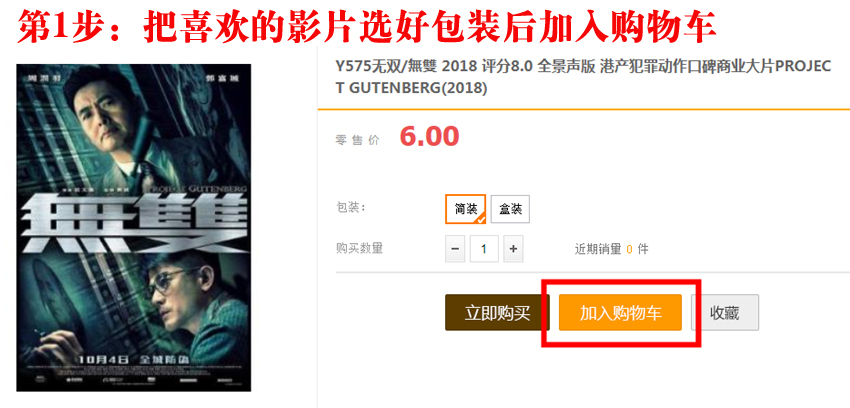This screenshot has width=850, height=408.
Task: Click the large 無雙 logo on poster
Action: (134, 222)
